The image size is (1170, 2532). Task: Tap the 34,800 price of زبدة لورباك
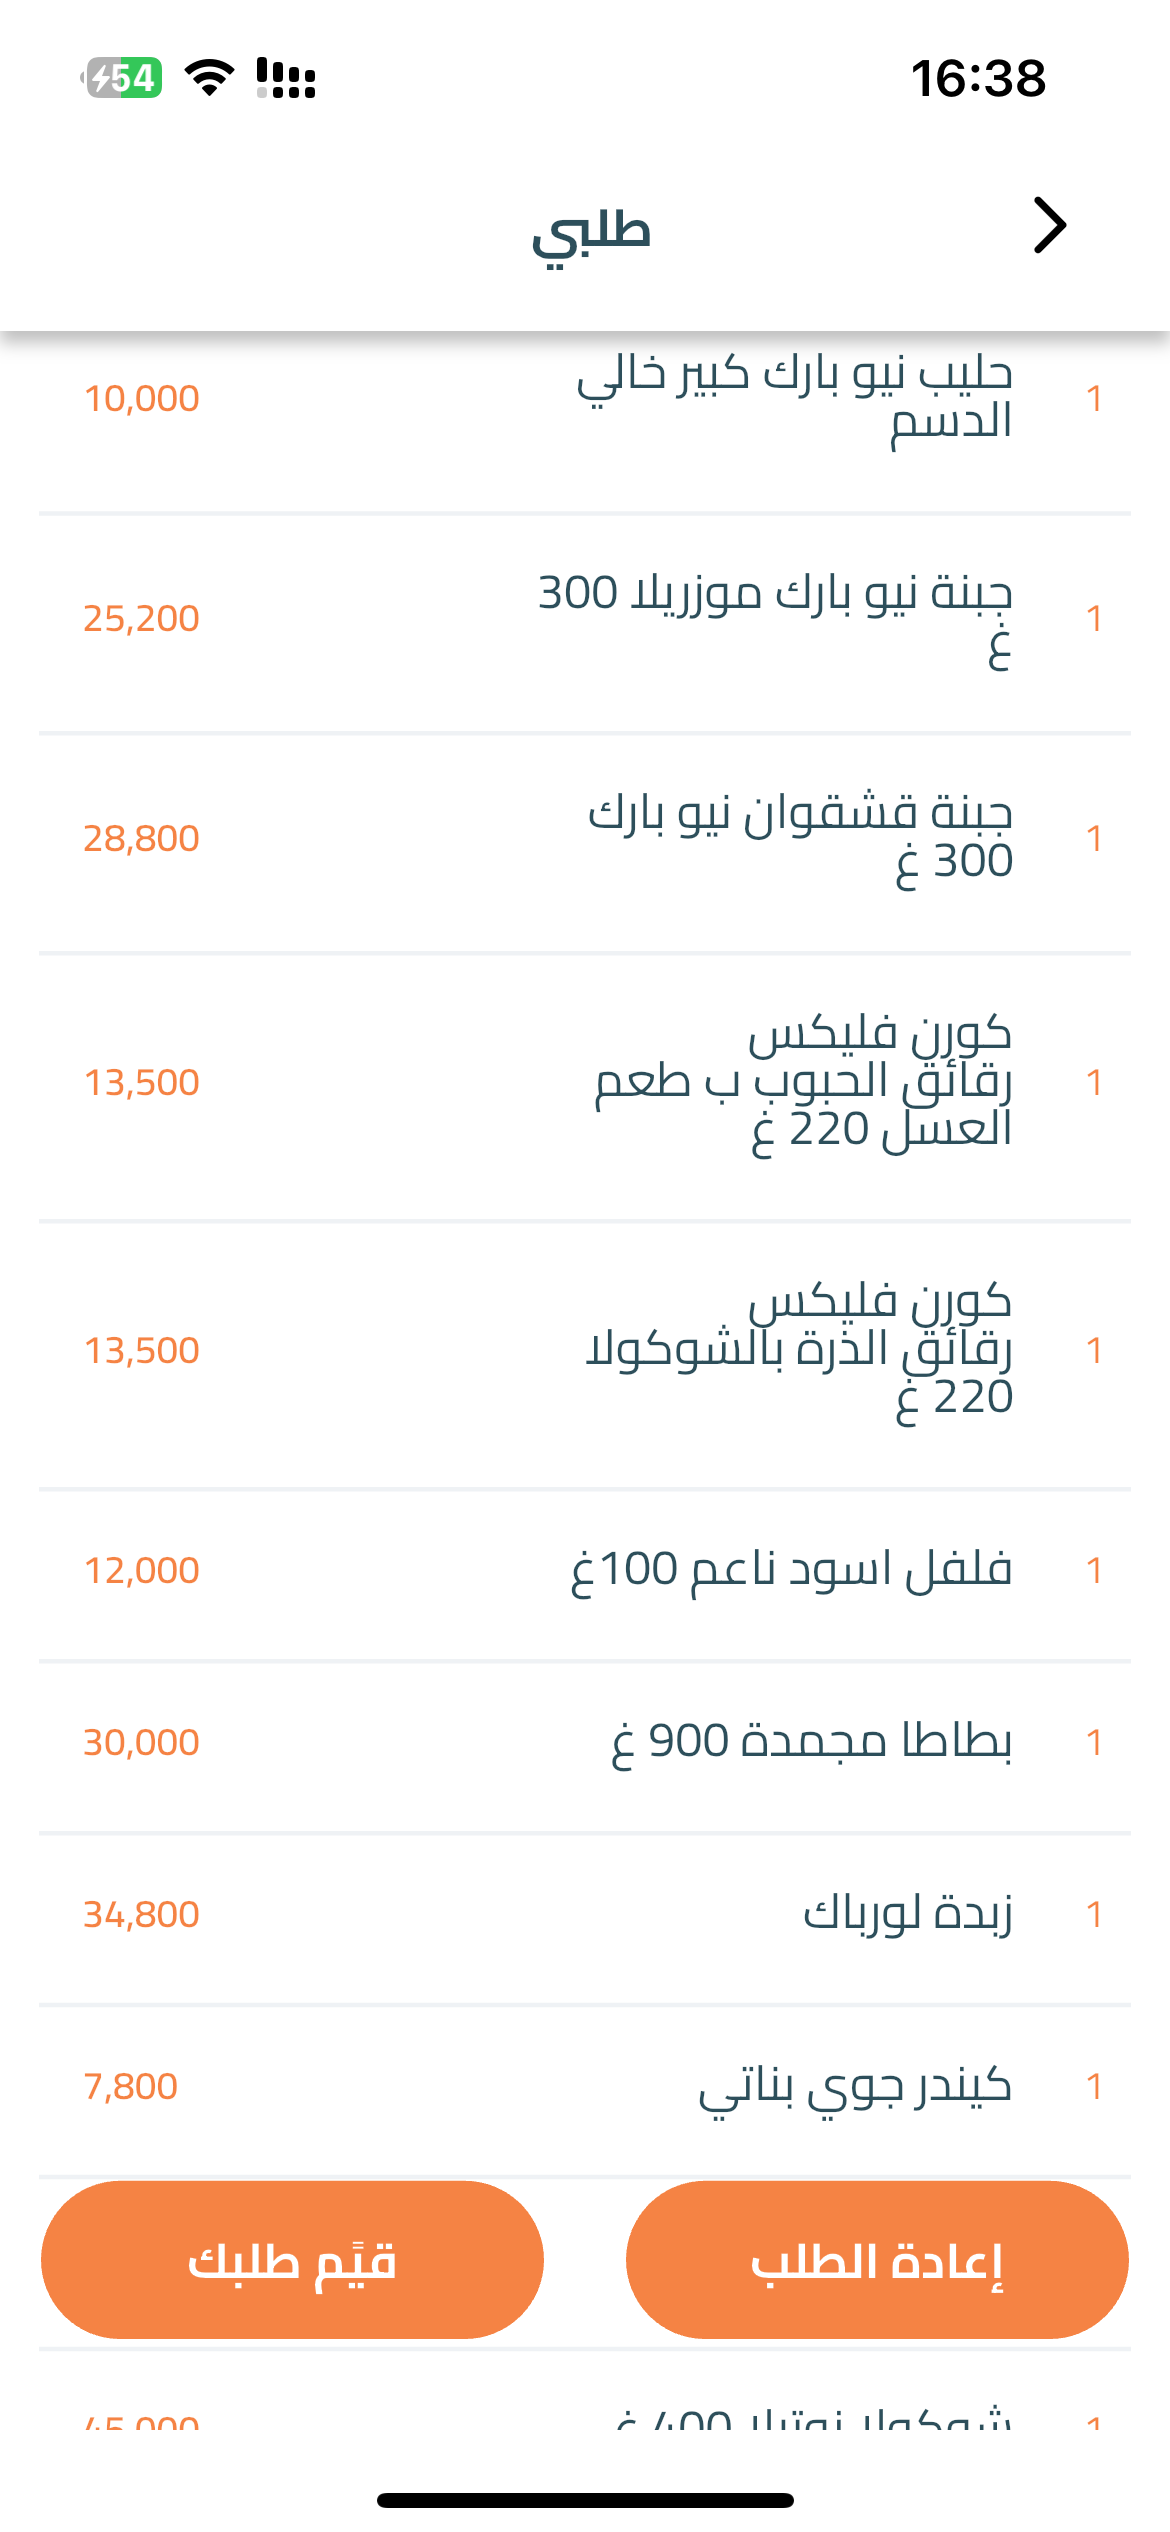[x=141, y=1914]
